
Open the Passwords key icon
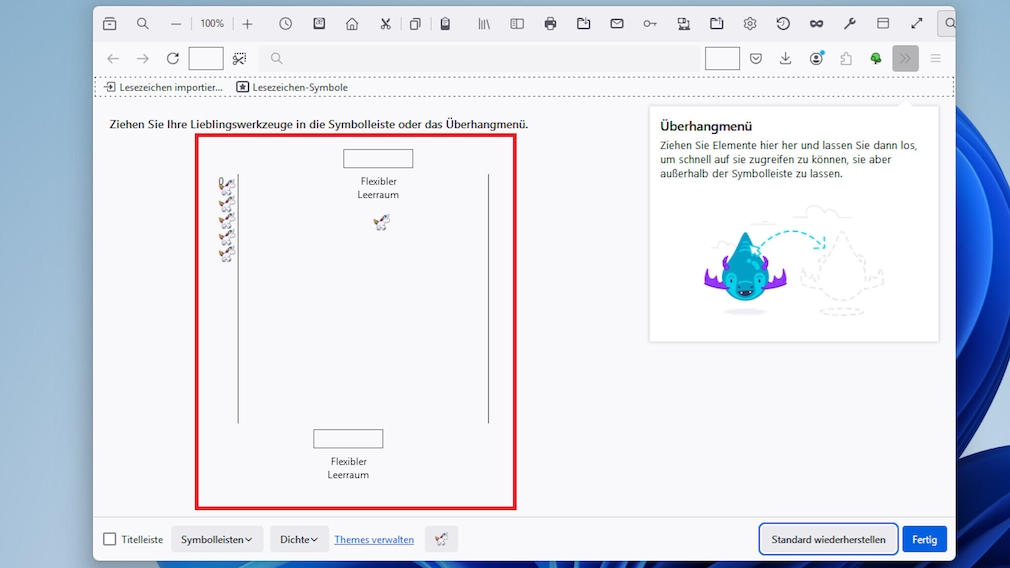(650, 23)
